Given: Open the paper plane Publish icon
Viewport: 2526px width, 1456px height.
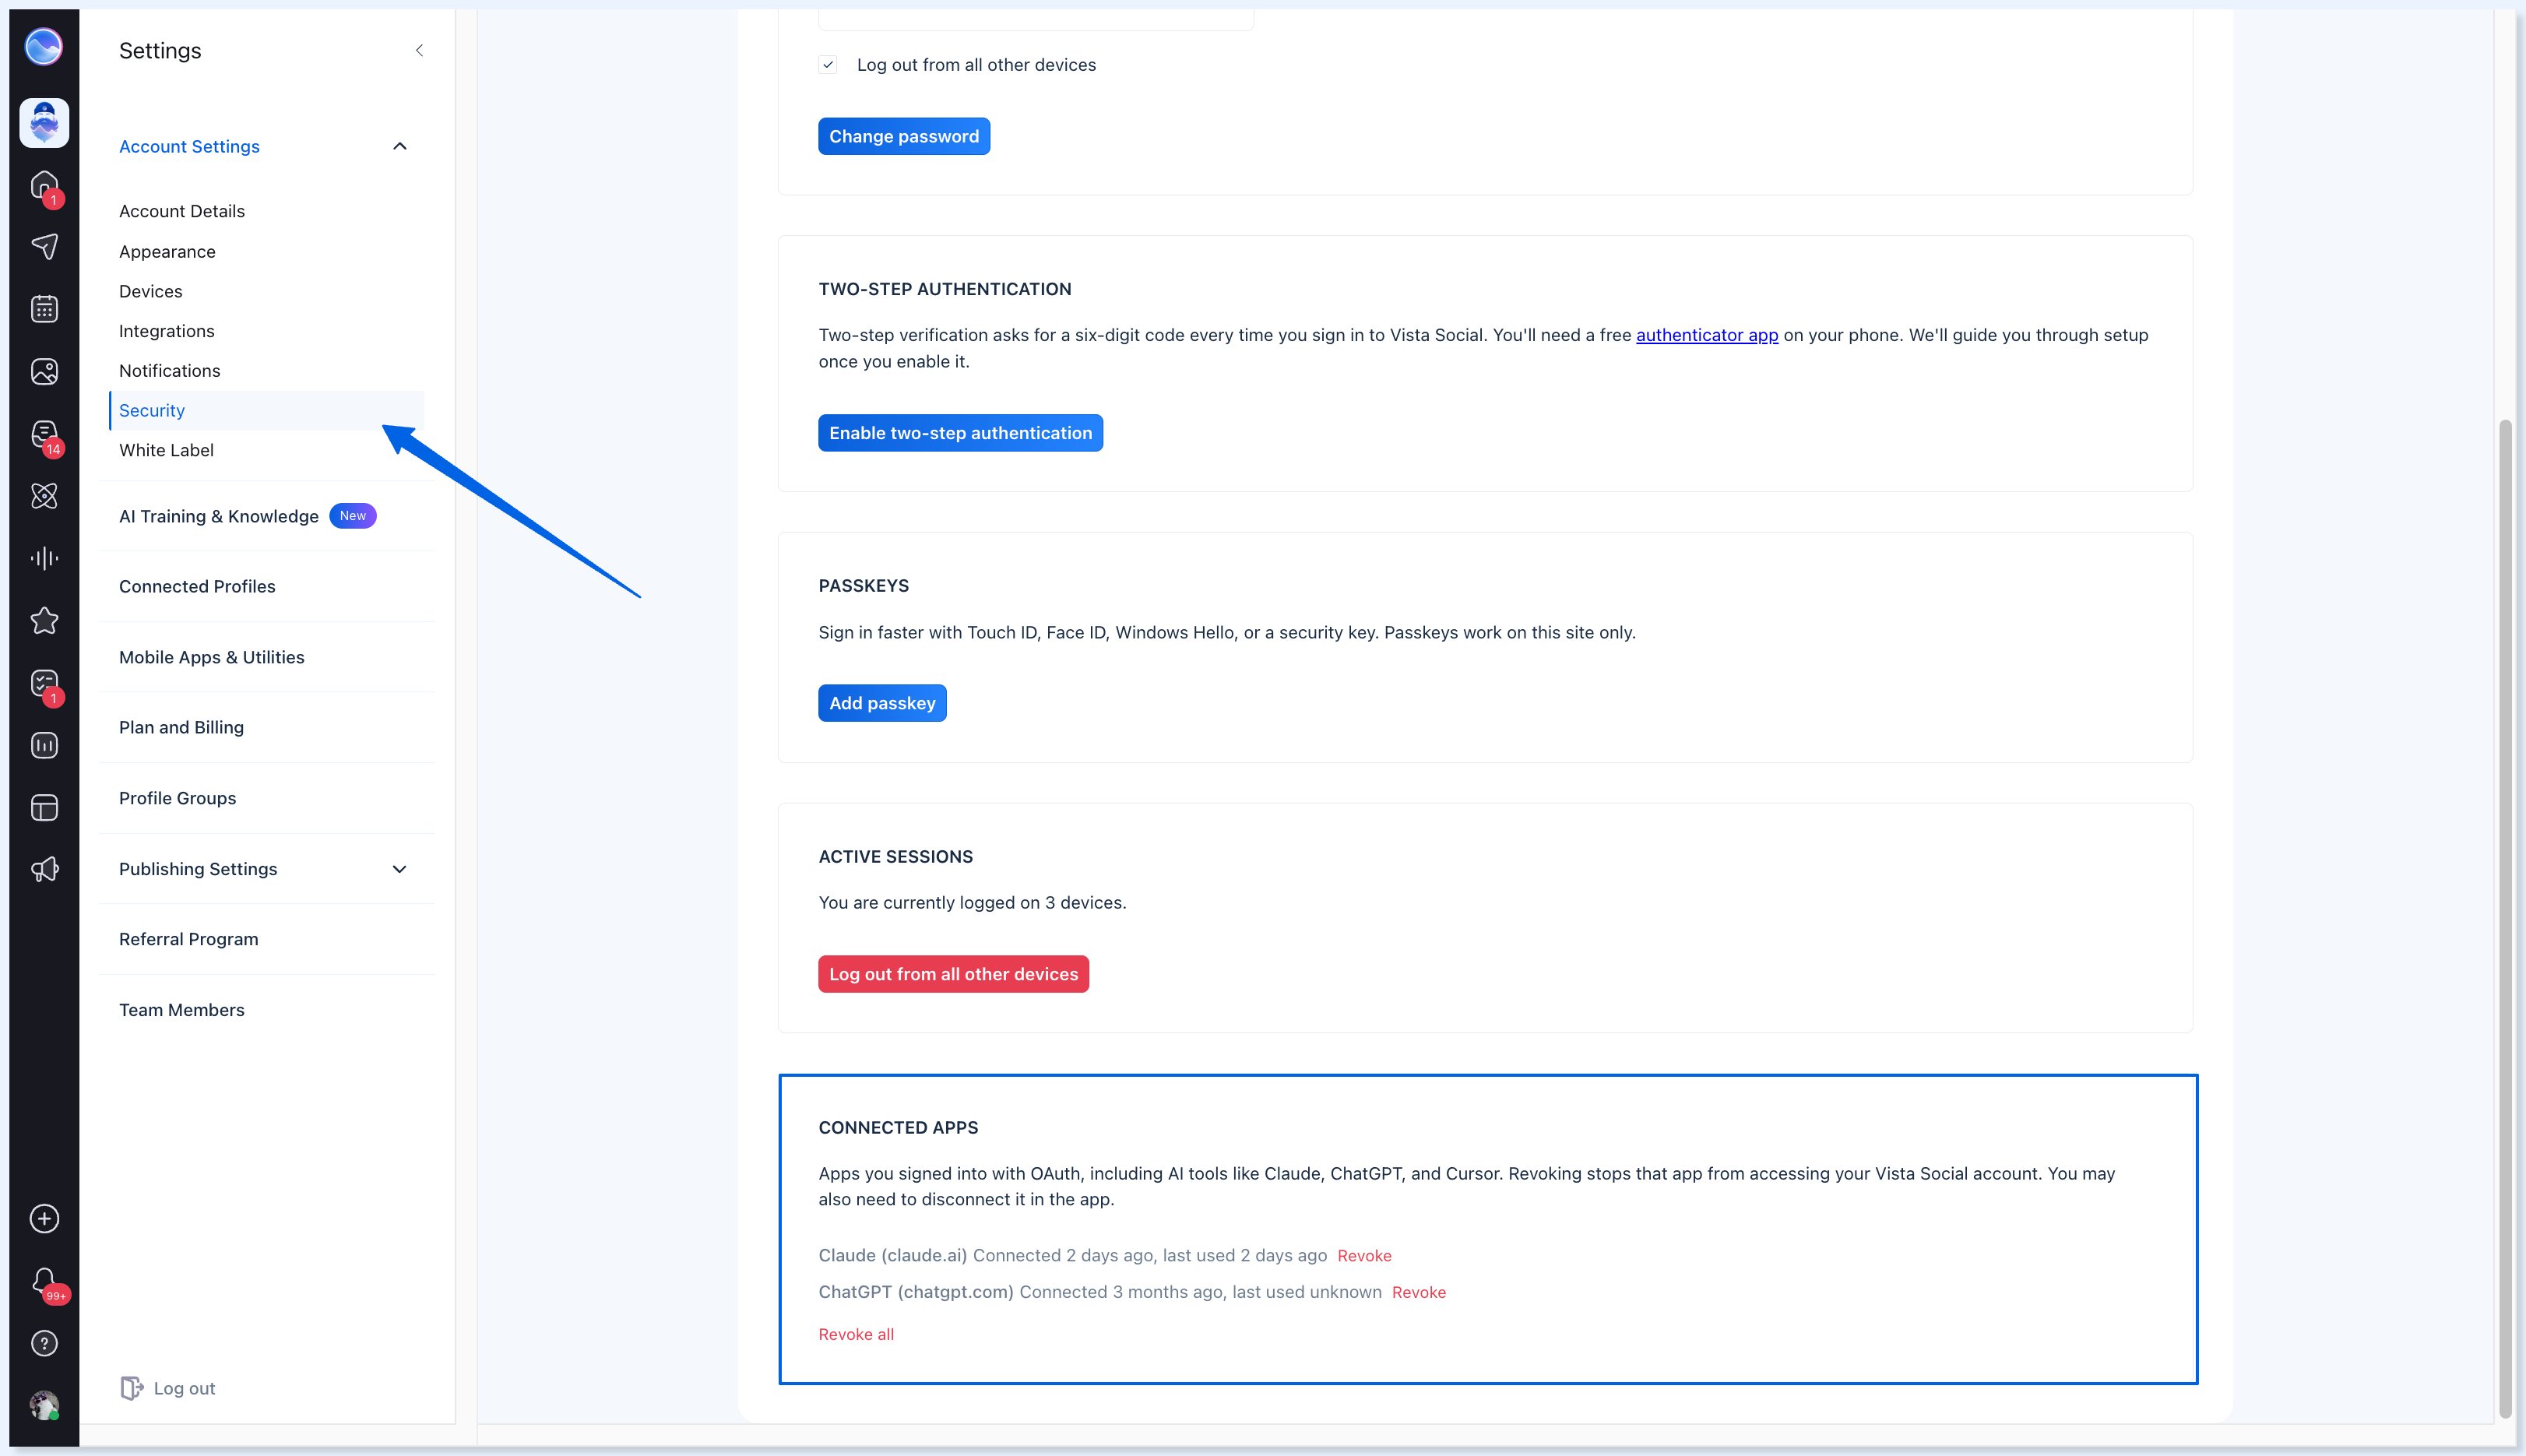Looking at the screenshot, I should [44, 247].
